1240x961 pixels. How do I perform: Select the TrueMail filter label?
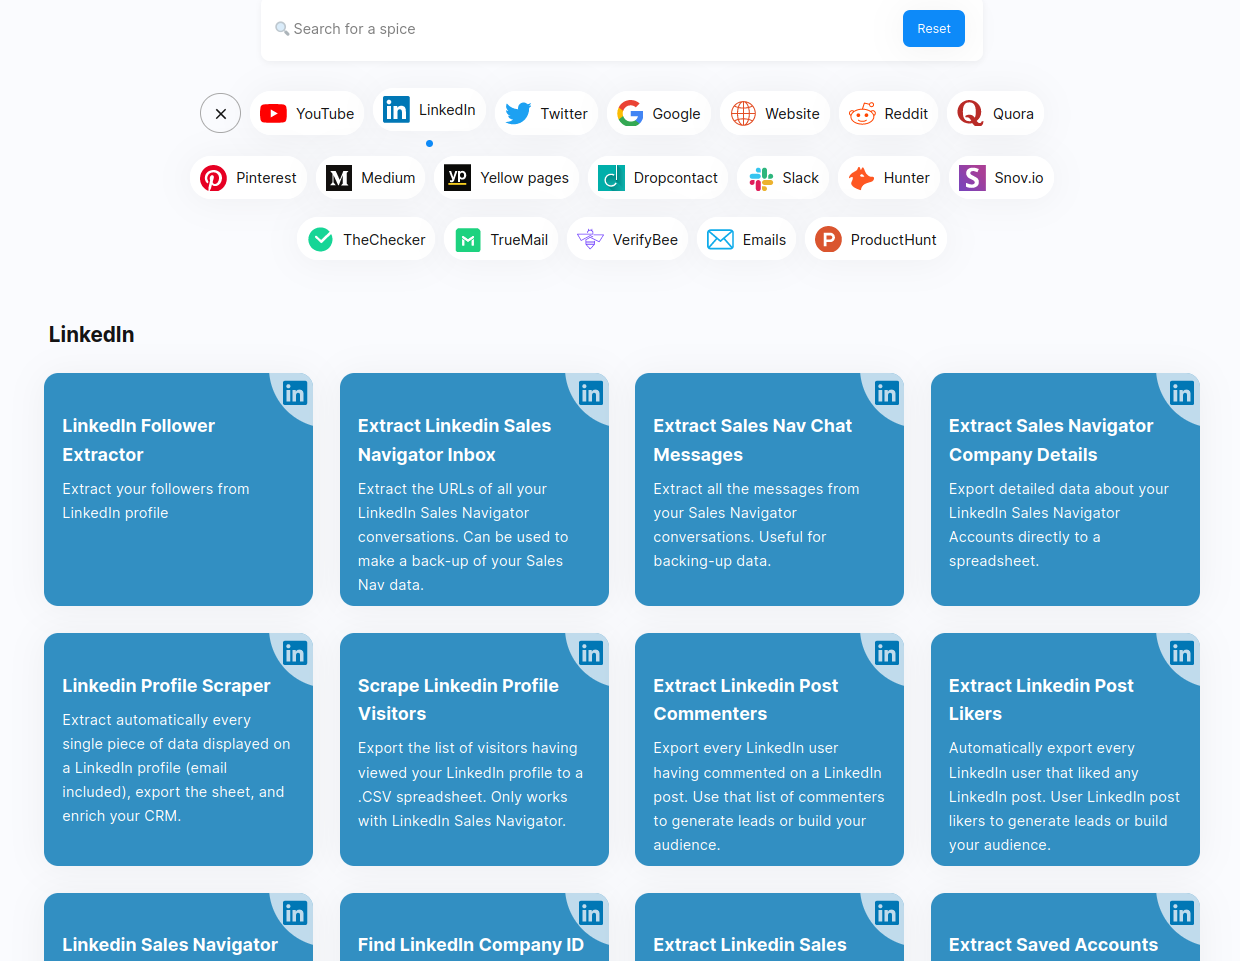(x=519, y=240)
